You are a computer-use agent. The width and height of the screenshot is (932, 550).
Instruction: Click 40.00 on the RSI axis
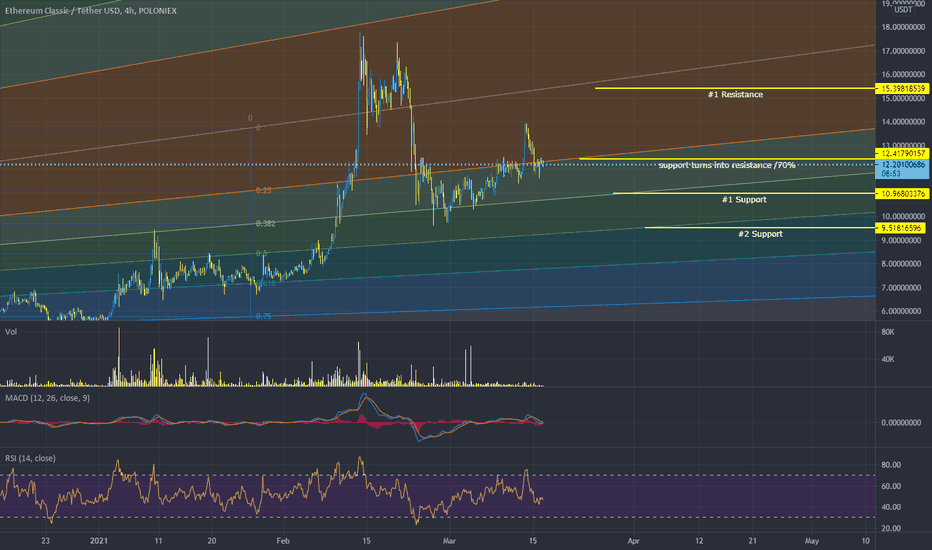(891, 507)
